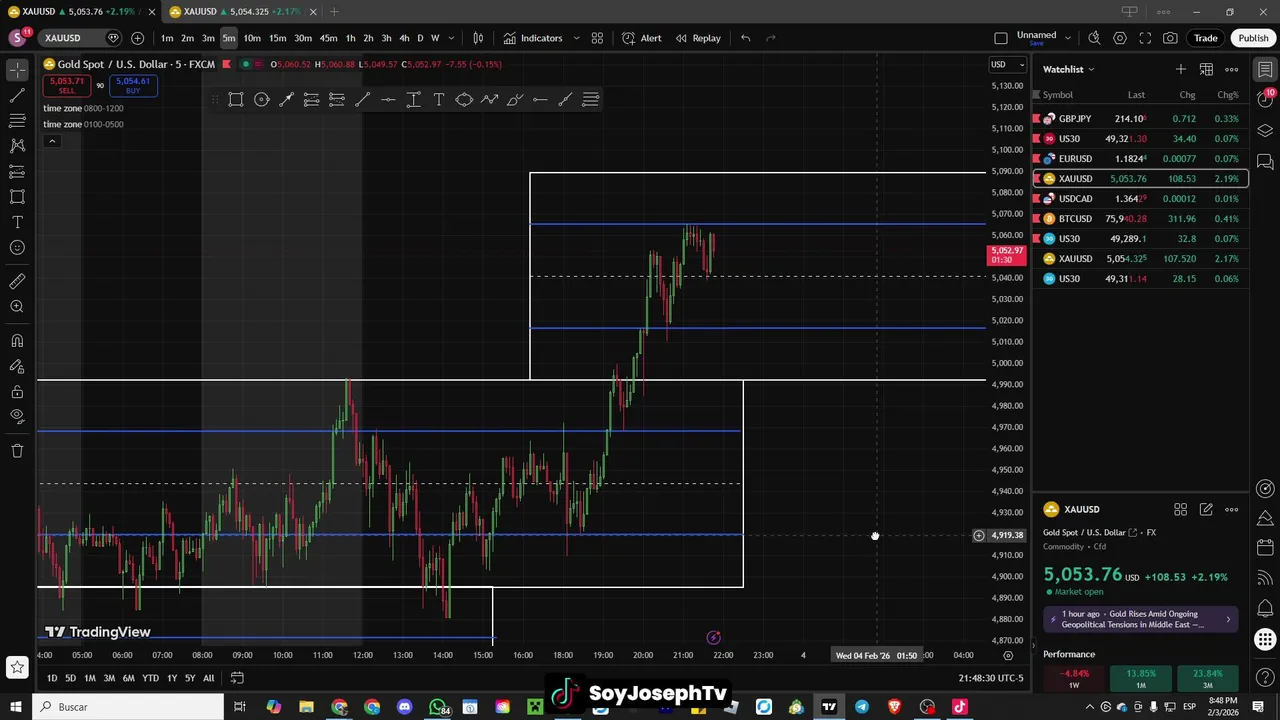Open the layout setup square icon
The width and height of the screenshot is (1280, 720).
tap(1001, 38)
